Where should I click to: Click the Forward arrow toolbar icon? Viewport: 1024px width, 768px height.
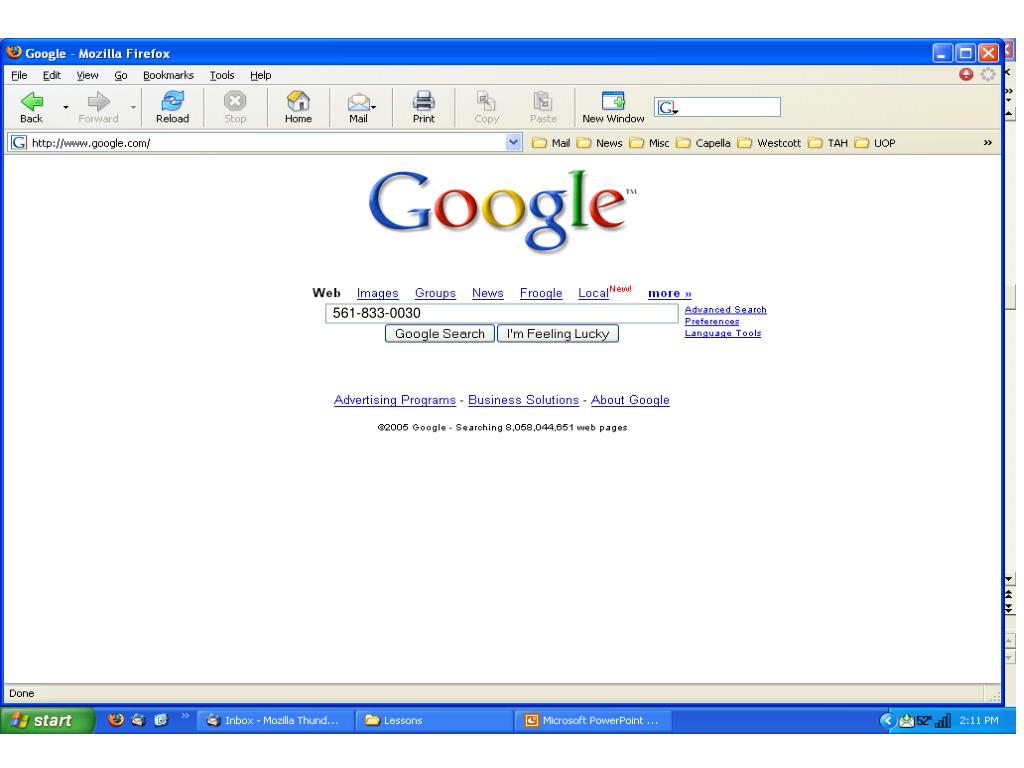pos(99,101)
